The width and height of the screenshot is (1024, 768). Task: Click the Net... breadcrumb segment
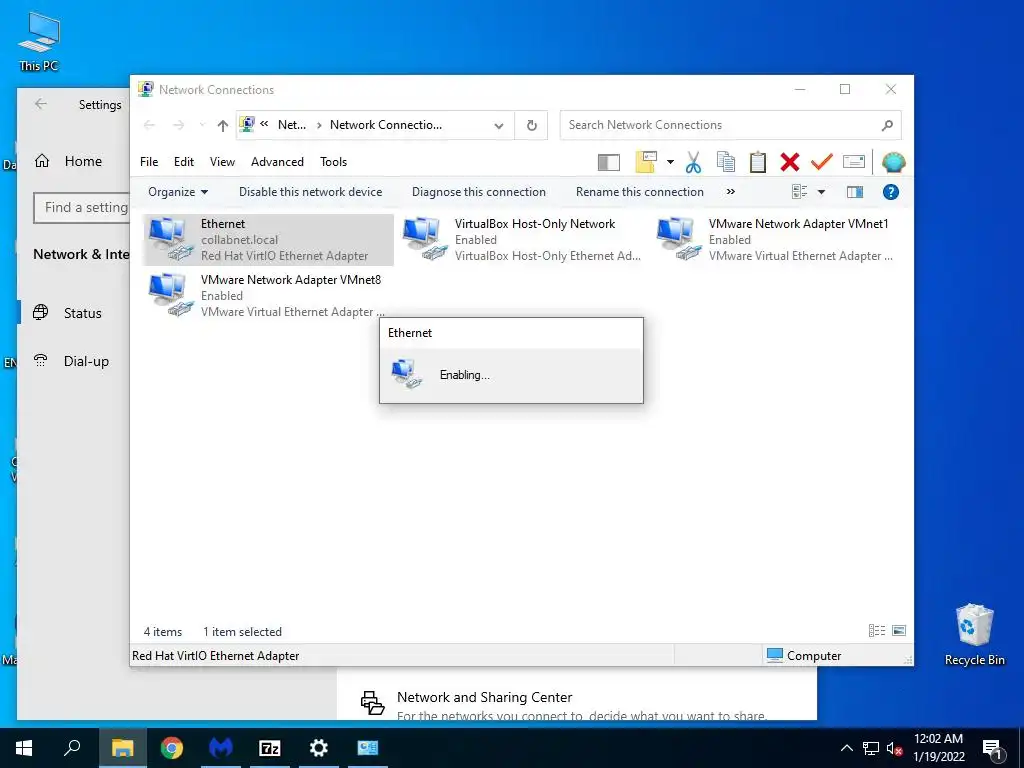point(292,125)
